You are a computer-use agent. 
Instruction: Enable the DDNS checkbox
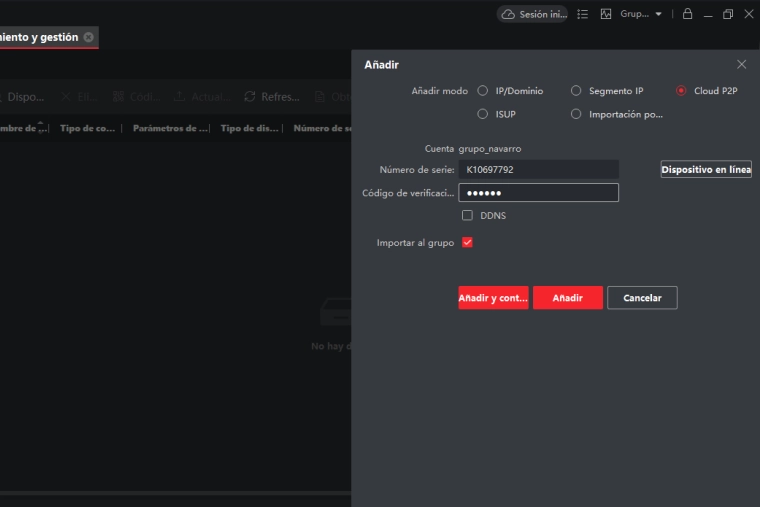point(467,215)
